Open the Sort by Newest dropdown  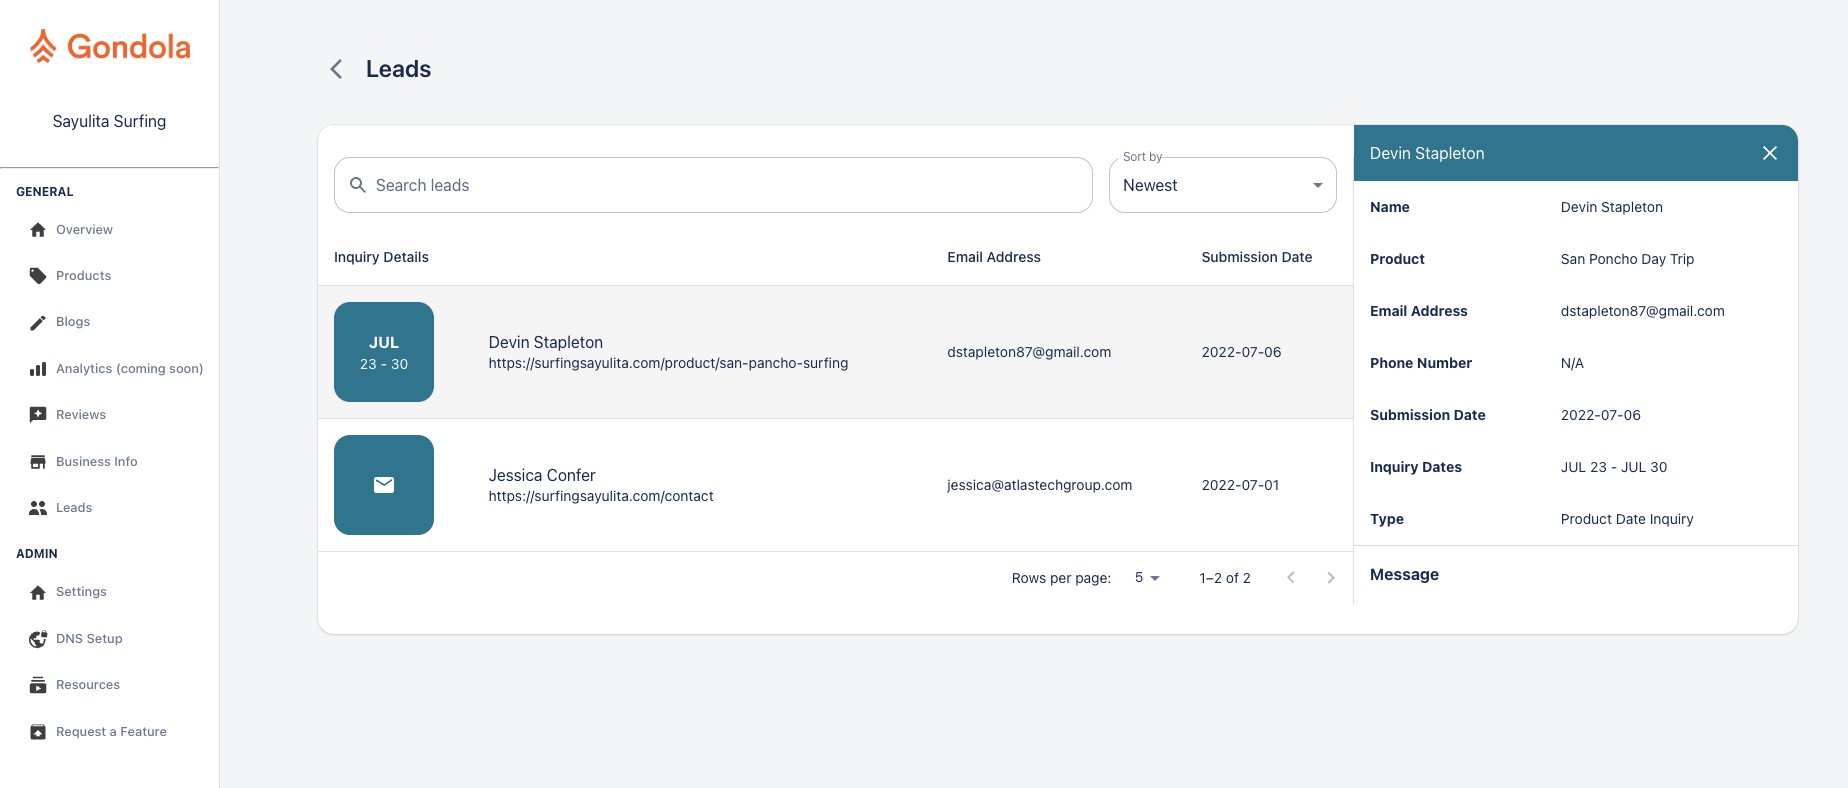tap(1223, 185)
